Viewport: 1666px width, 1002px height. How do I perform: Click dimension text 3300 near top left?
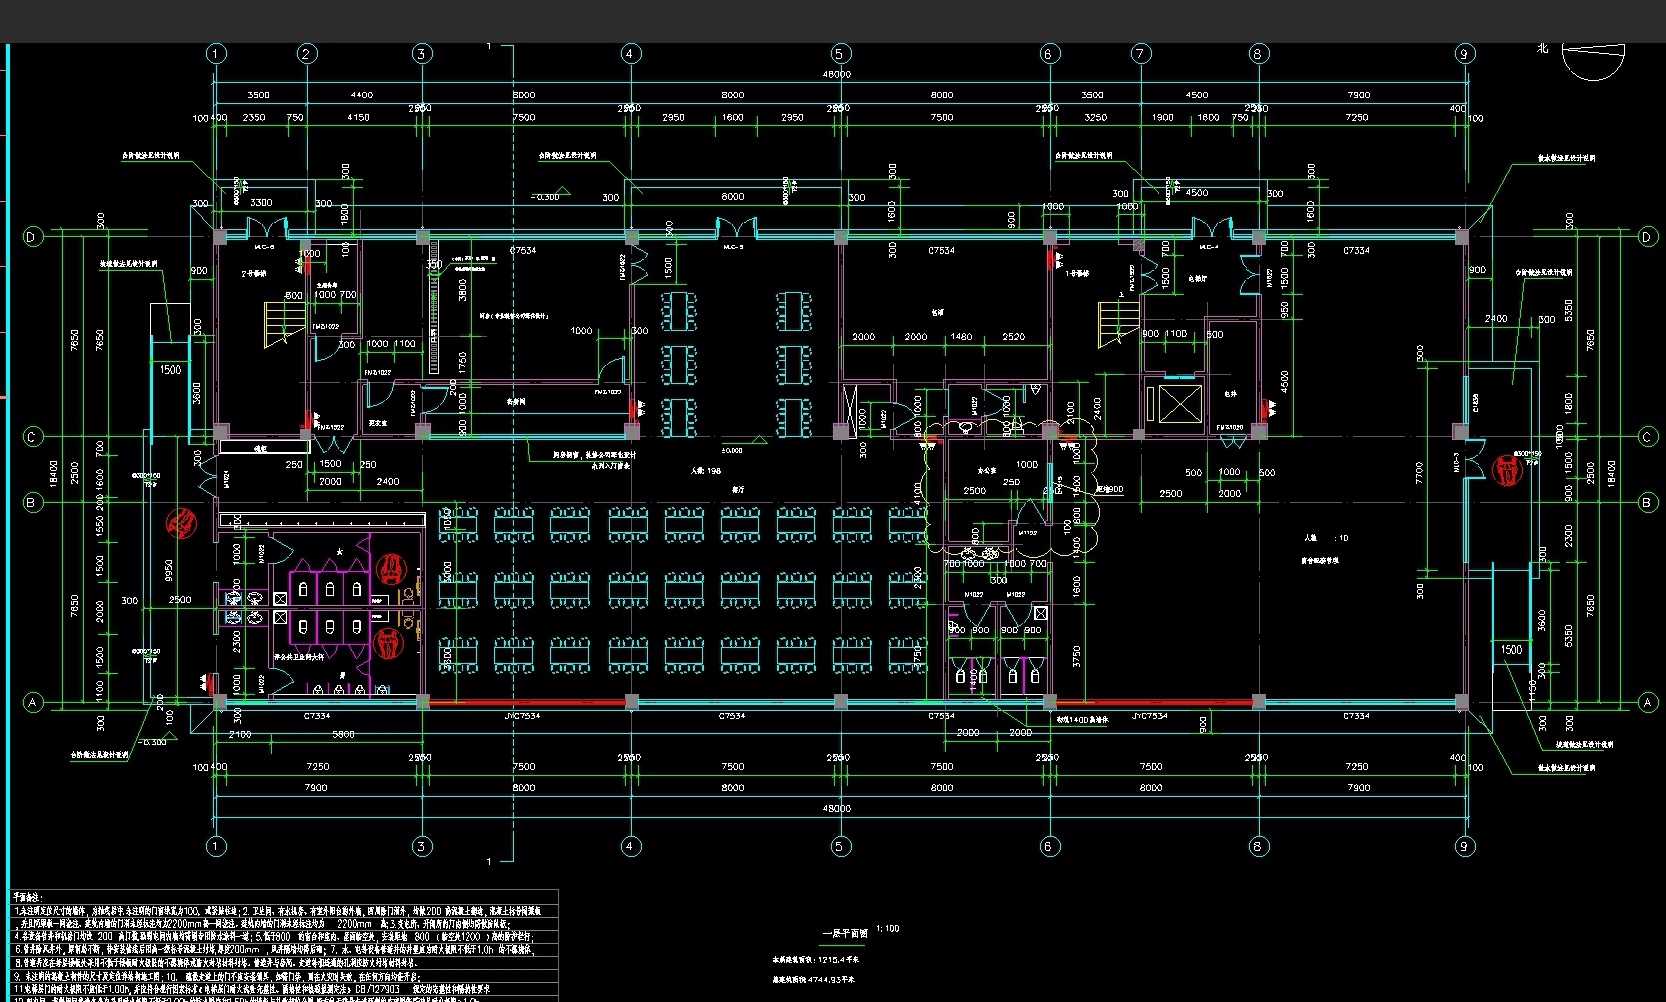tap(261, 203)
